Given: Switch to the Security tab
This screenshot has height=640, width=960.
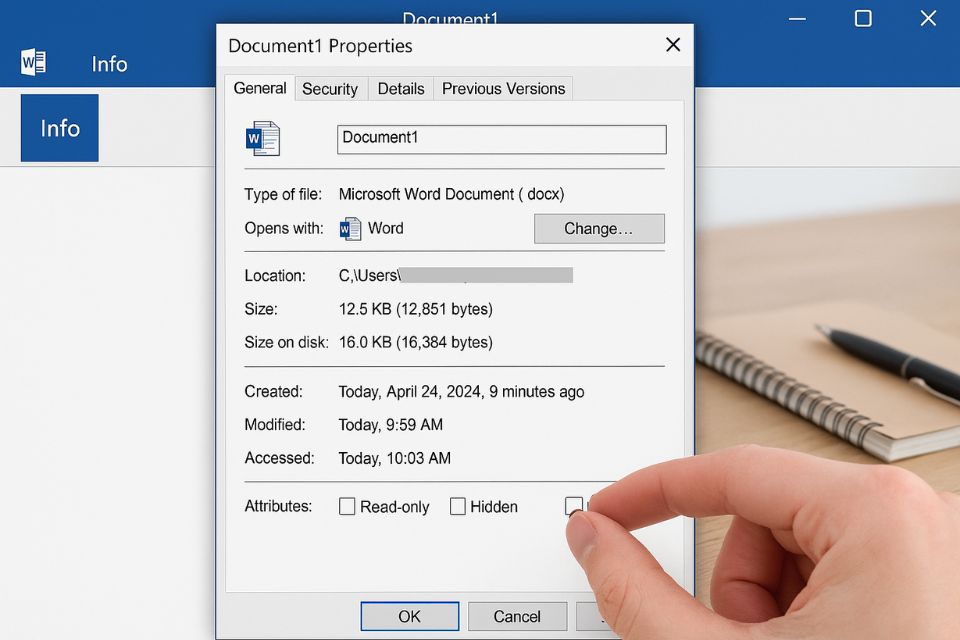Looking at the screenshot, I should (x=331, y=88).
